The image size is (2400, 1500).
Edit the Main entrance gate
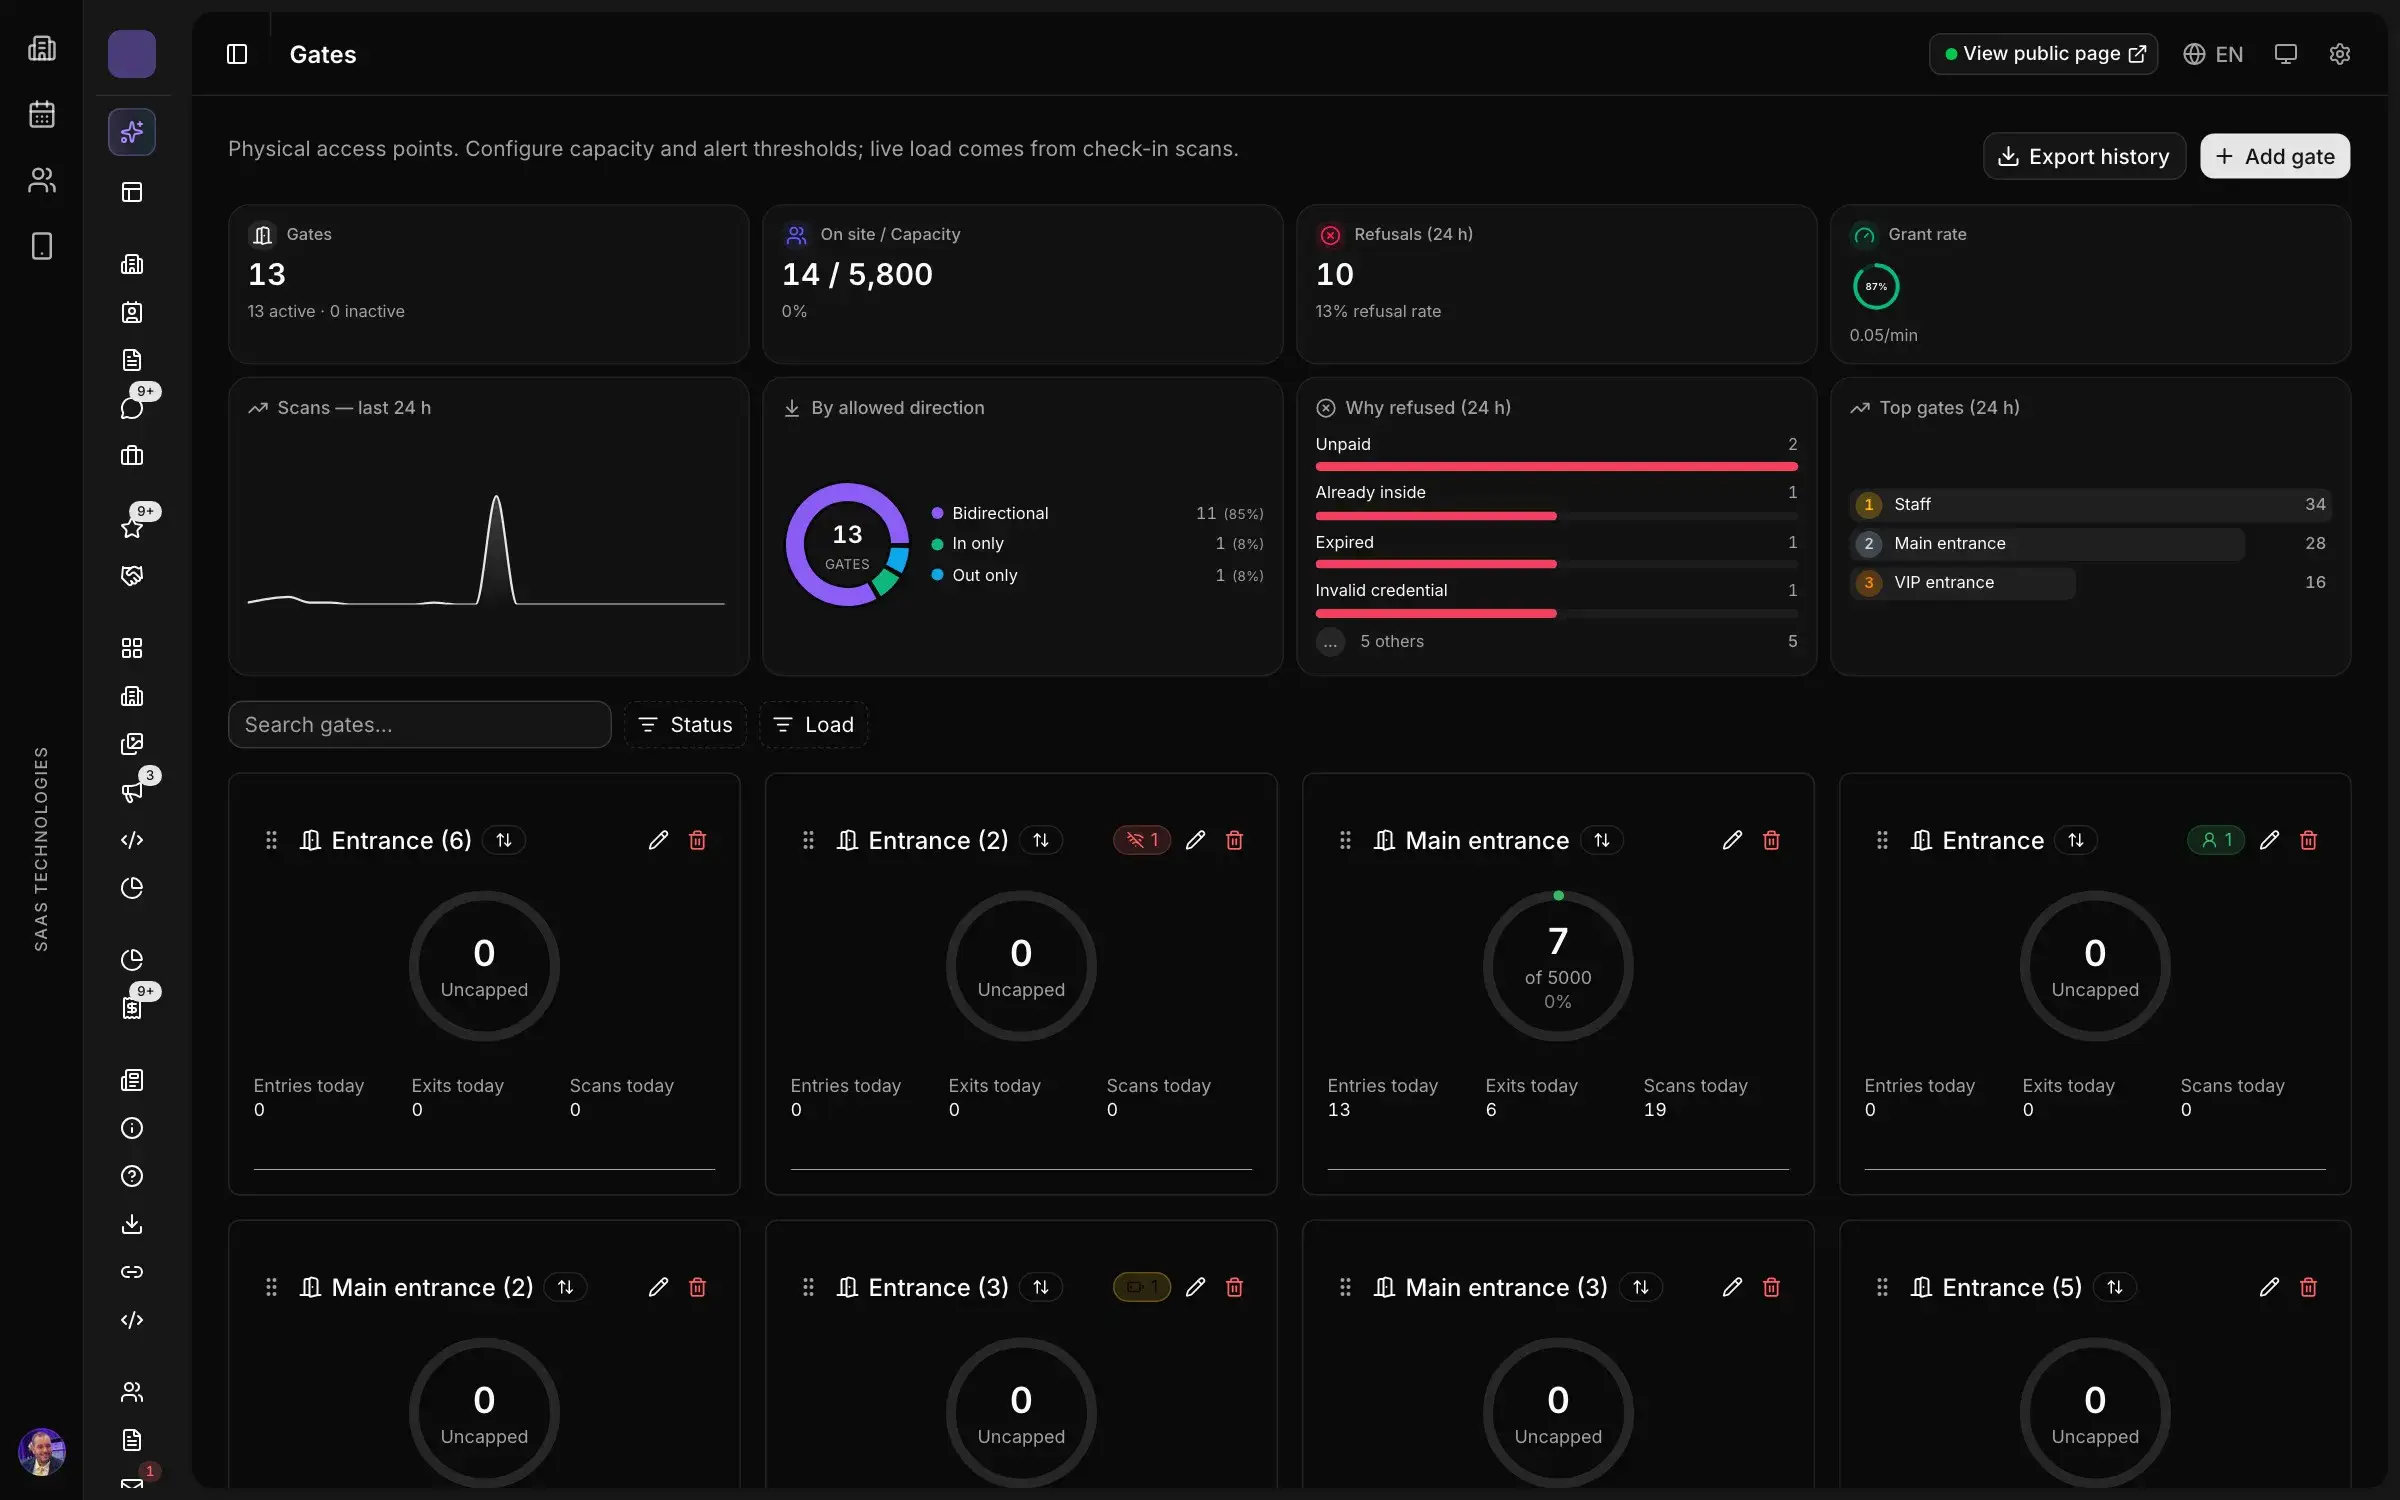(x=1732, y=840)
